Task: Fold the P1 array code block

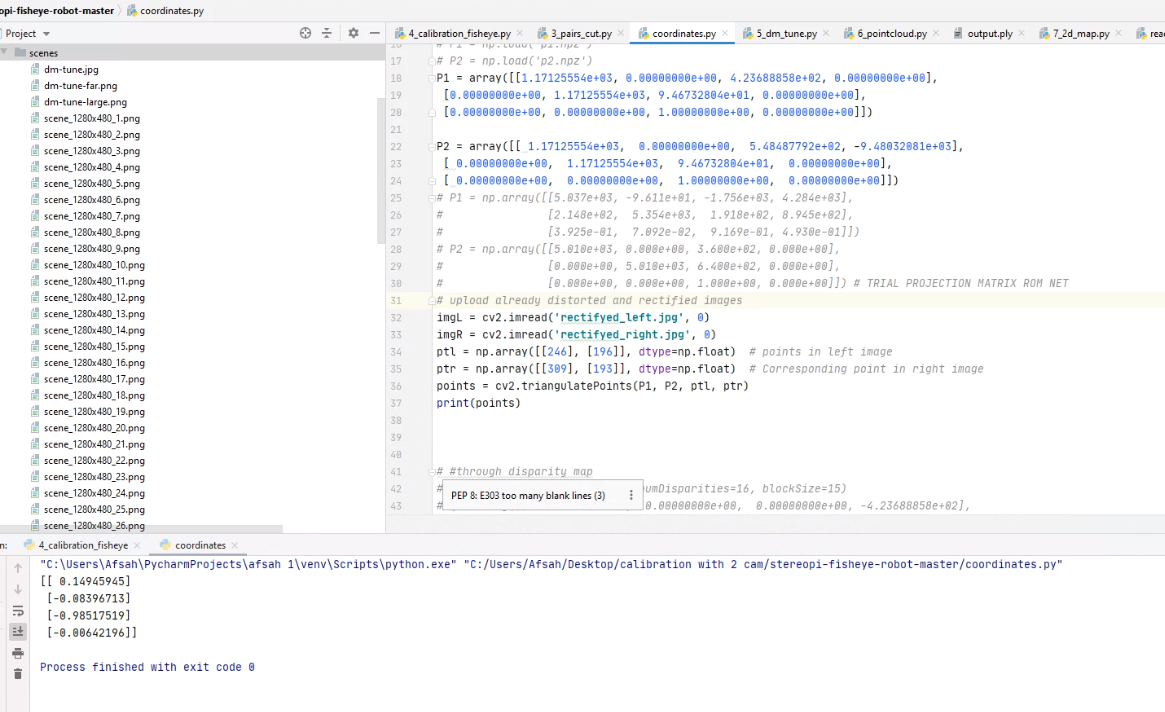Action: click(432, 78)
